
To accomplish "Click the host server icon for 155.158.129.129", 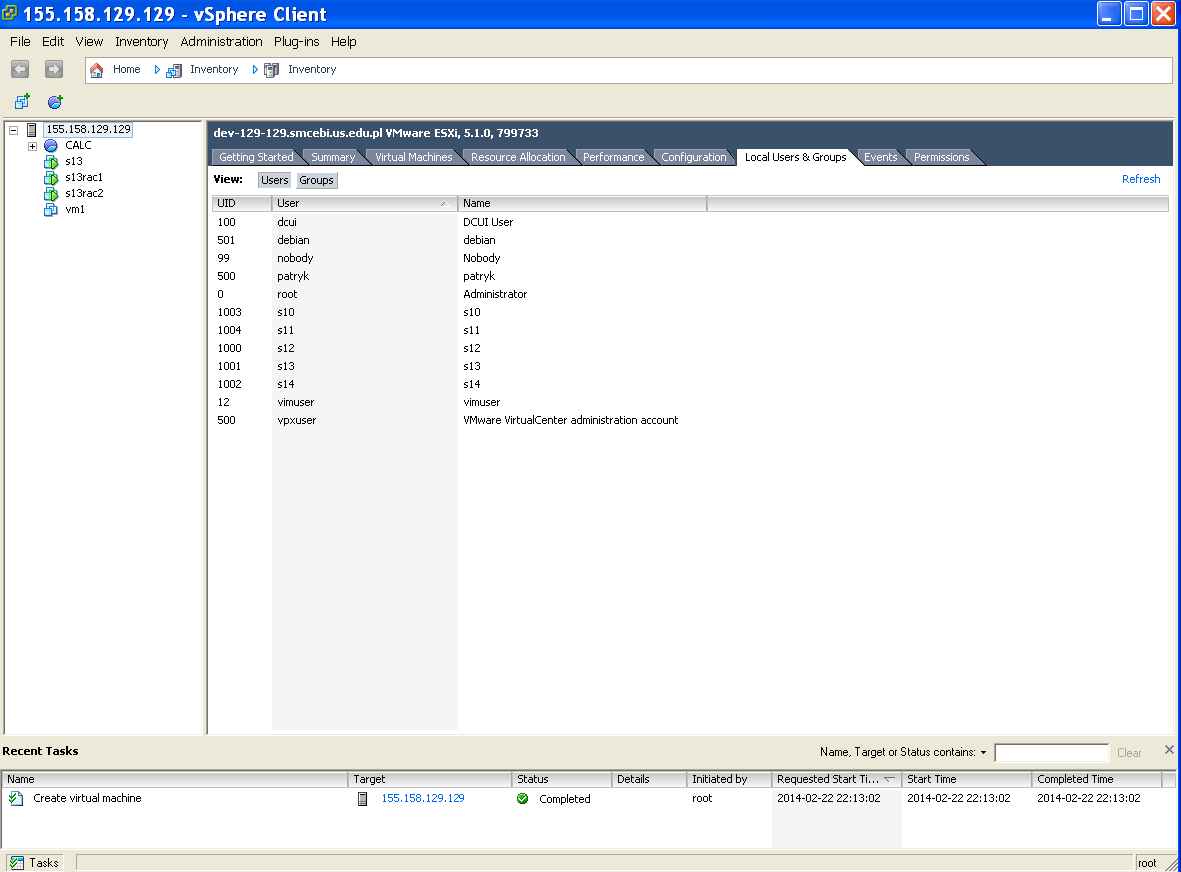I will pyautogui.click(x=32, y=130).
